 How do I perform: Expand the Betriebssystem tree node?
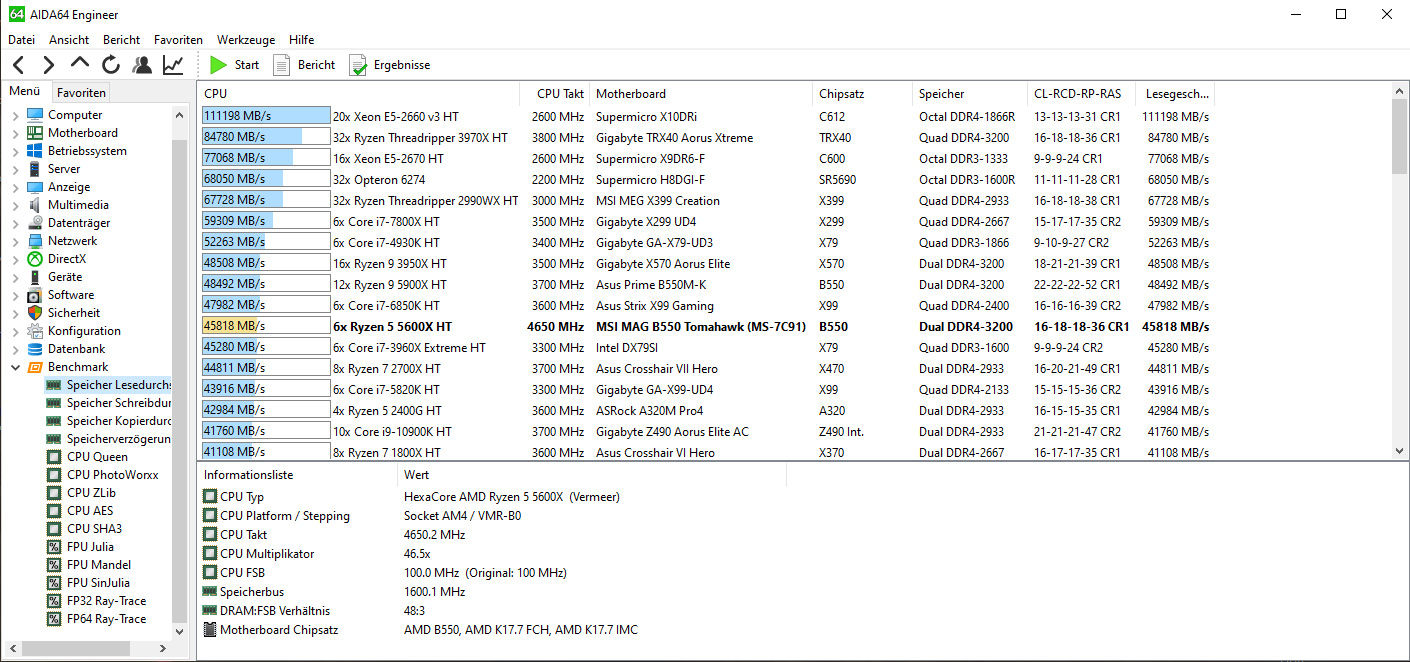(15, 151)
